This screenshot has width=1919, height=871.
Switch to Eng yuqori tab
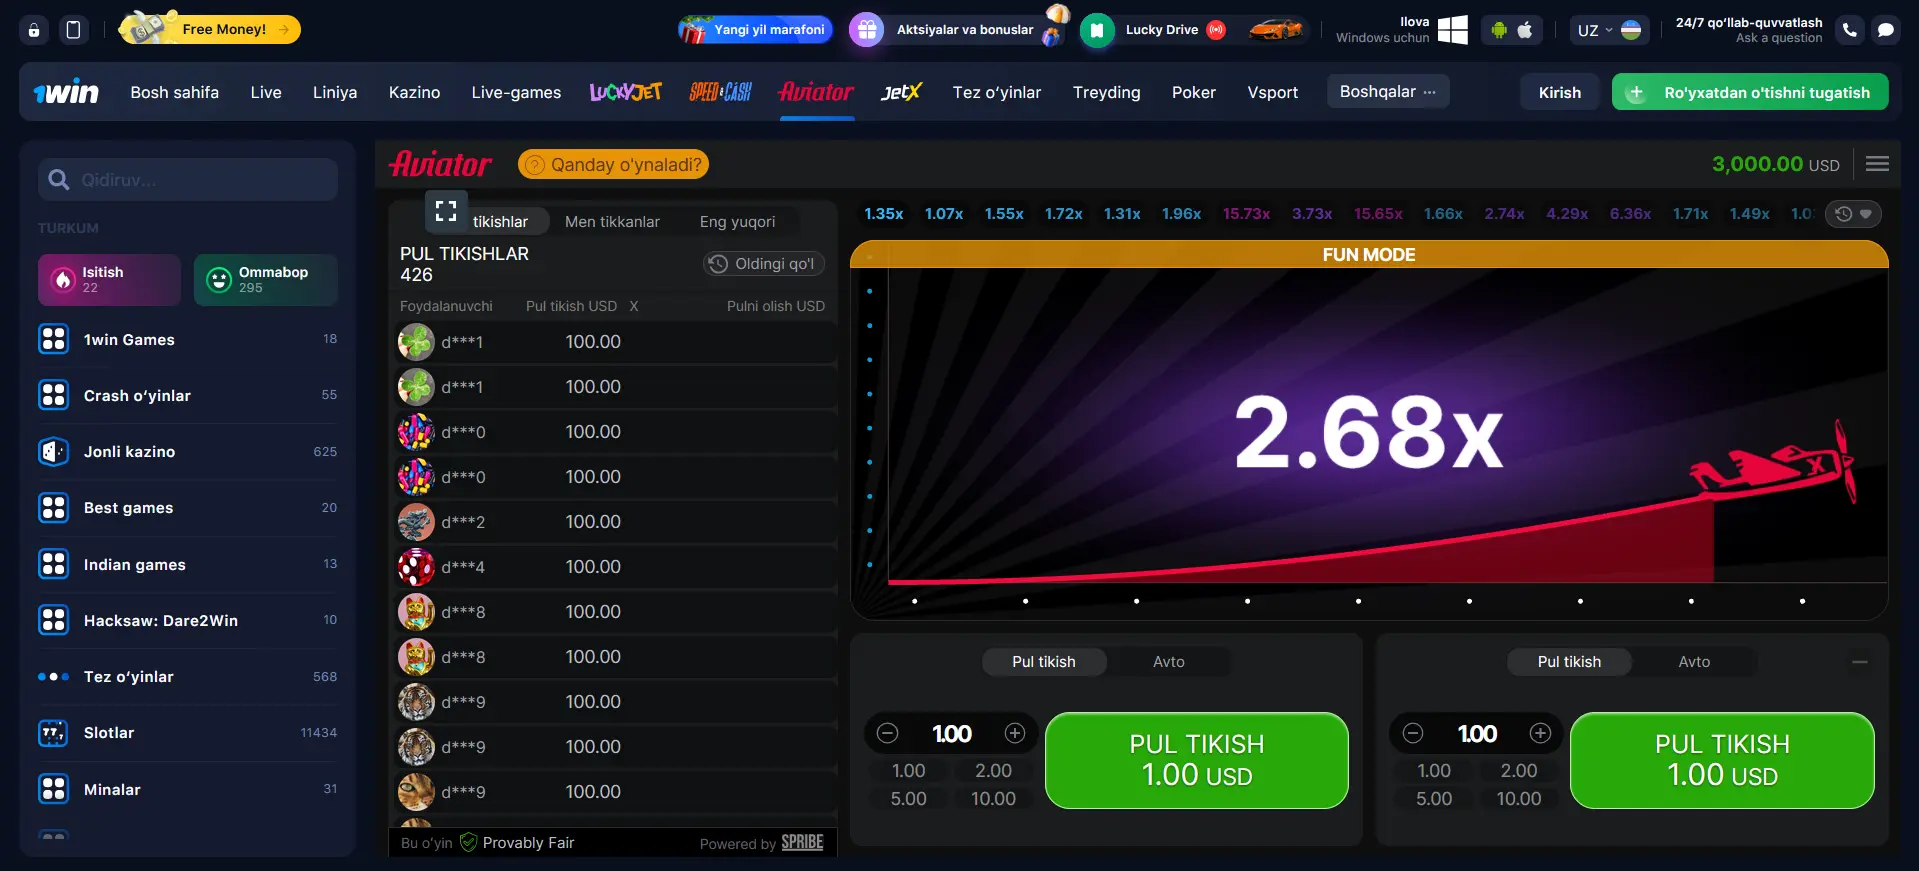coord(737,222)
